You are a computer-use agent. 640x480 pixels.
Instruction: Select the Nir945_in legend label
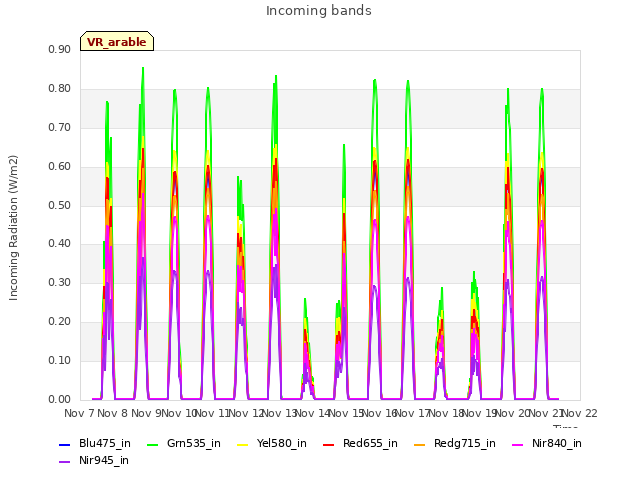point(104,461)
